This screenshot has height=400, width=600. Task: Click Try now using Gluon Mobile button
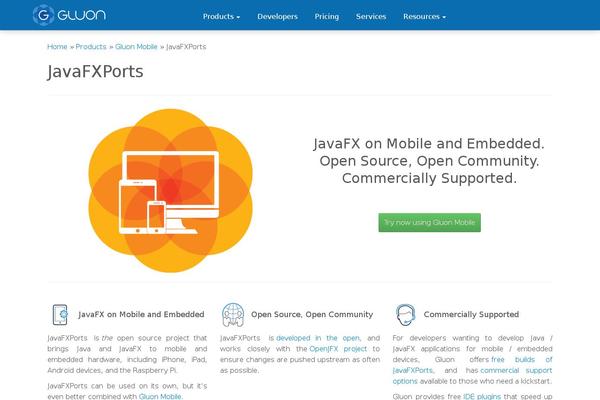[x=429, y=222]
